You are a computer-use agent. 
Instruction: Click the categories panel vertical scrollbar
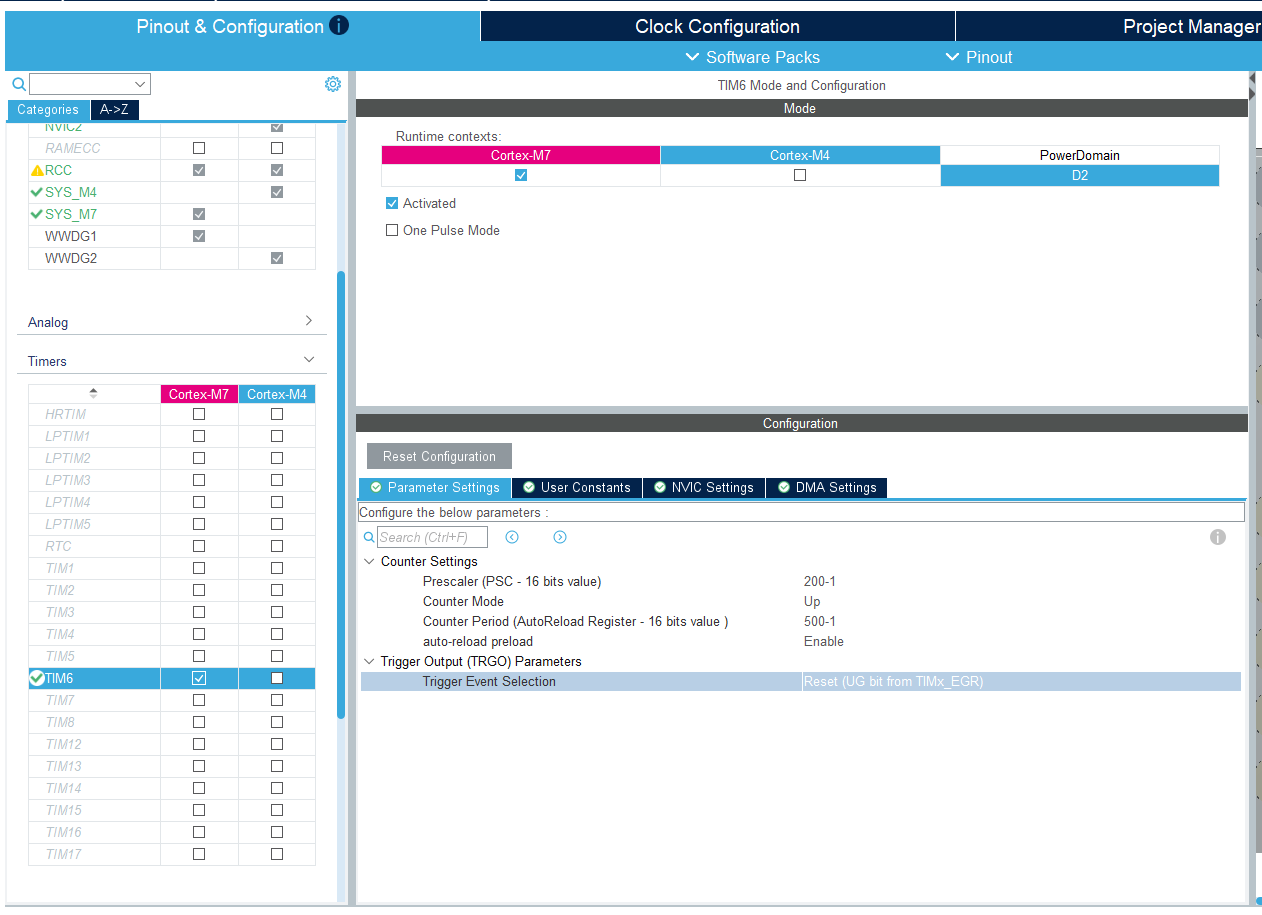tap(341, 495)
